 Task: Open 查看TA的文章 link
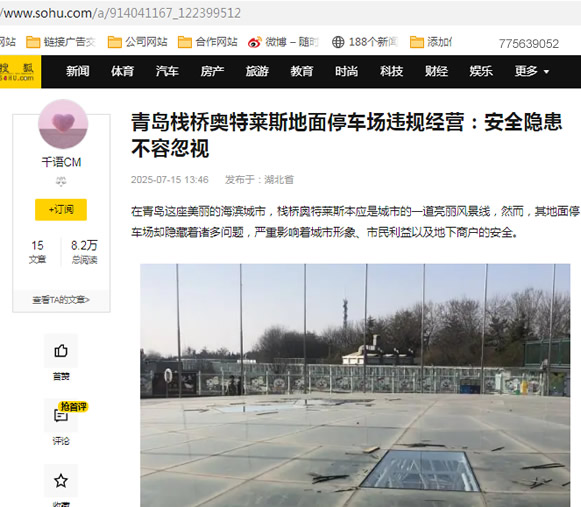tap(61, 300)
